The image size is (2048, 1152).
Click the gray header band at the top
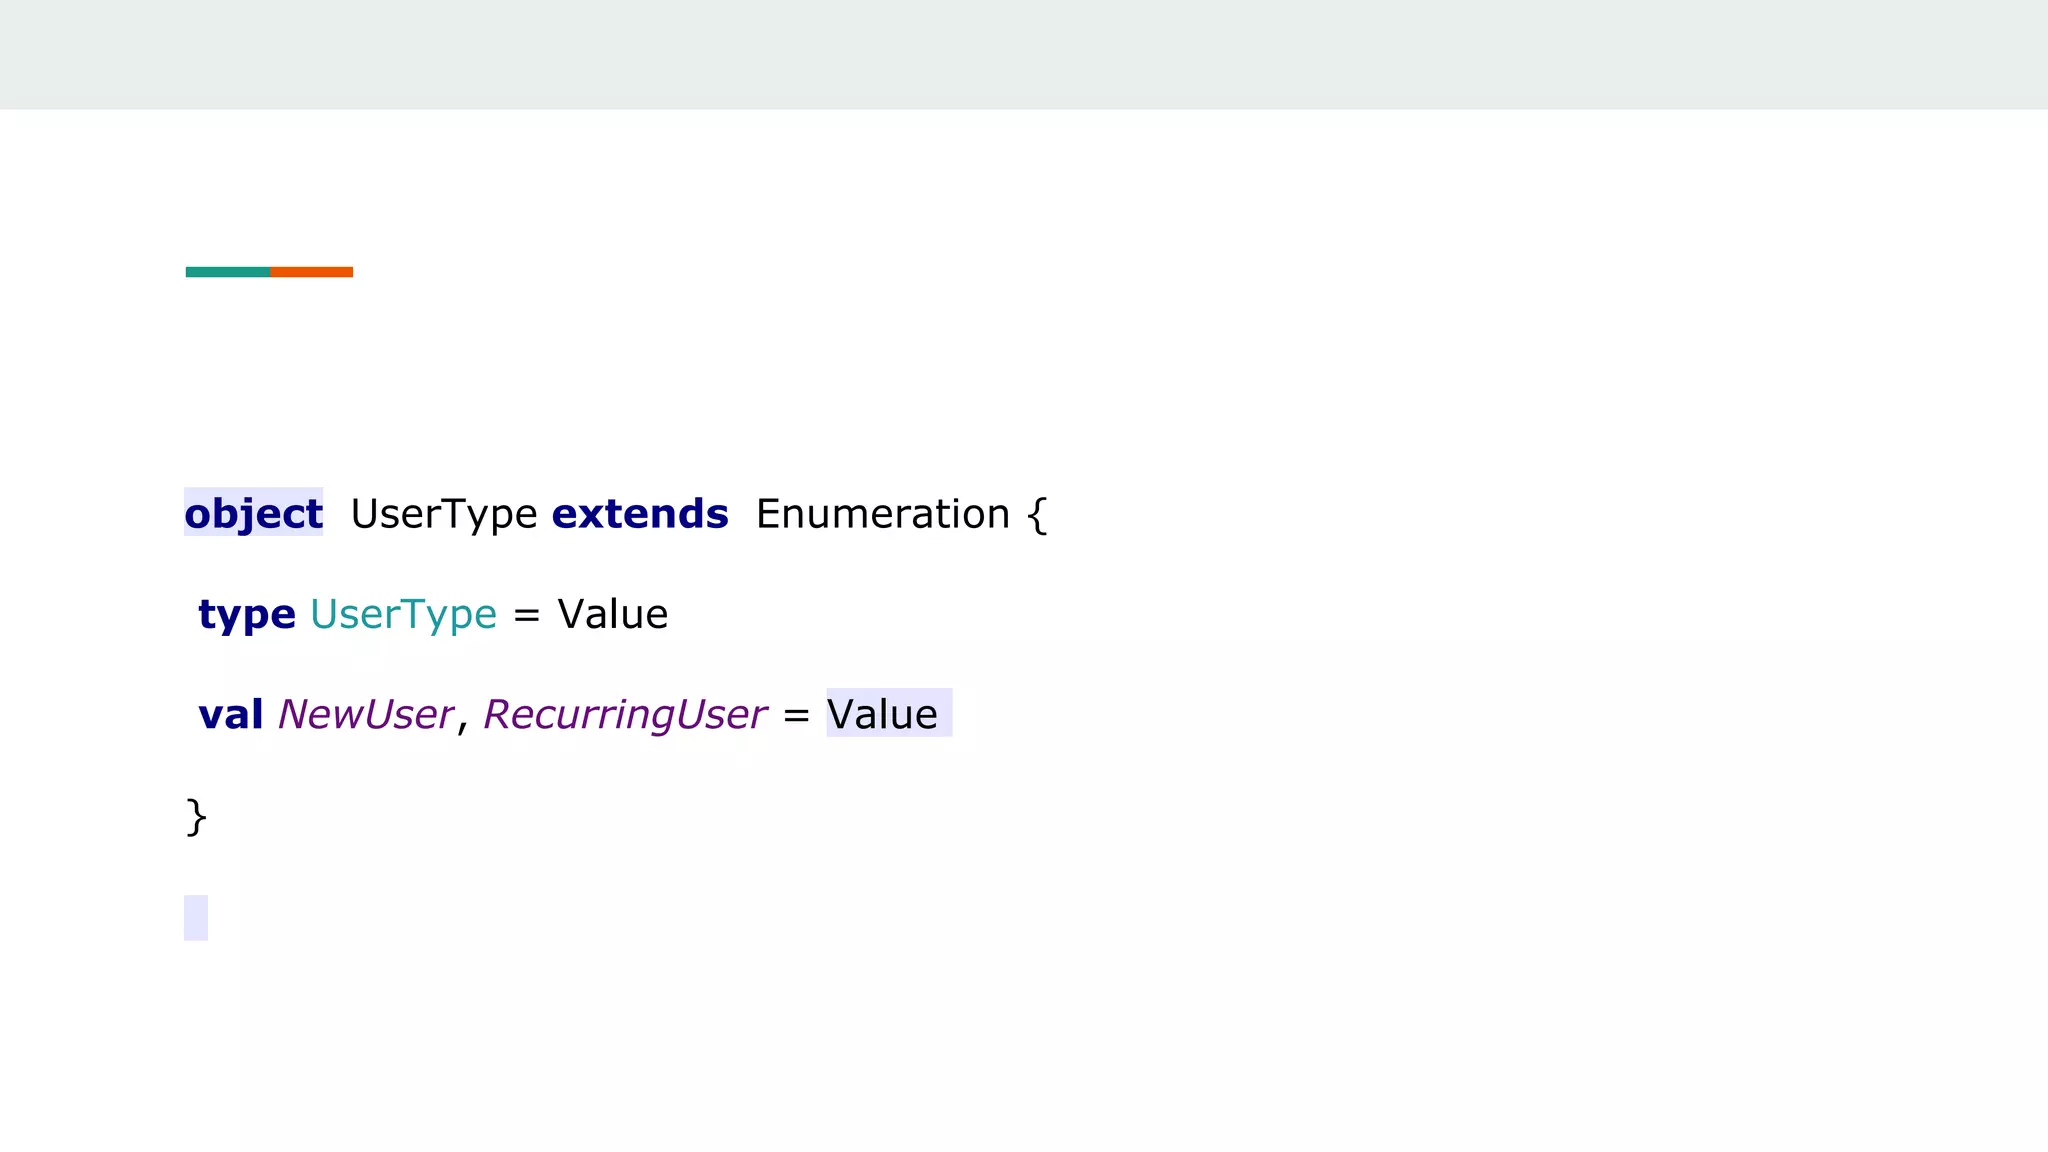tap(1024, 54)
